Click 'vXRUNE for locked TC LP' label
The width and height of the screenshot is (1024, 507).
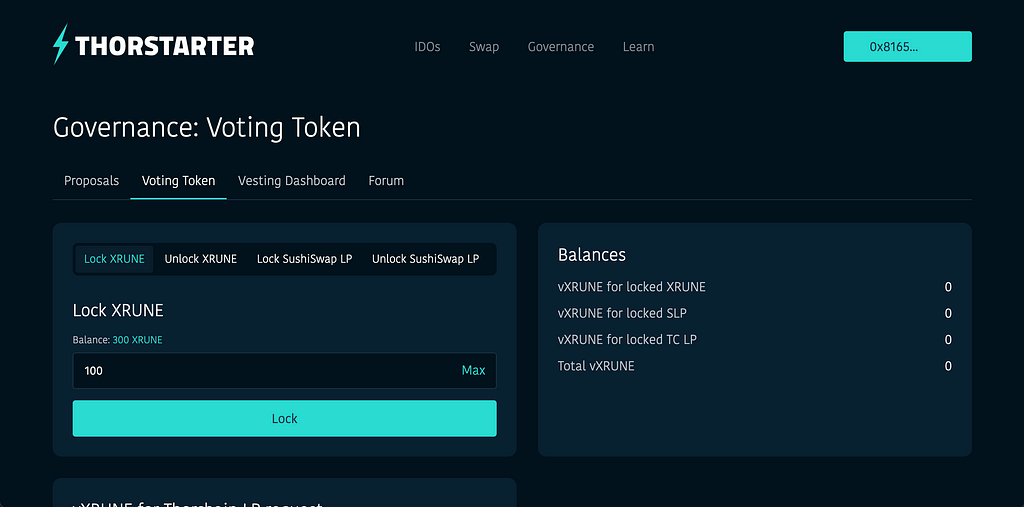[627, 340]
